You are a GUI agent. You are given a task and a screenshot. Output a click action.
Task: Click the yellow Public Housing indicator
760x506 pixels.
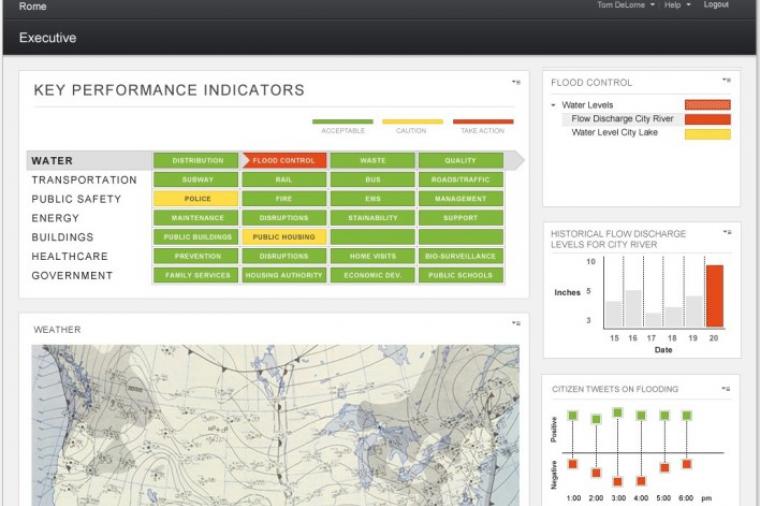pyautogui.click(x=283, y=237)
